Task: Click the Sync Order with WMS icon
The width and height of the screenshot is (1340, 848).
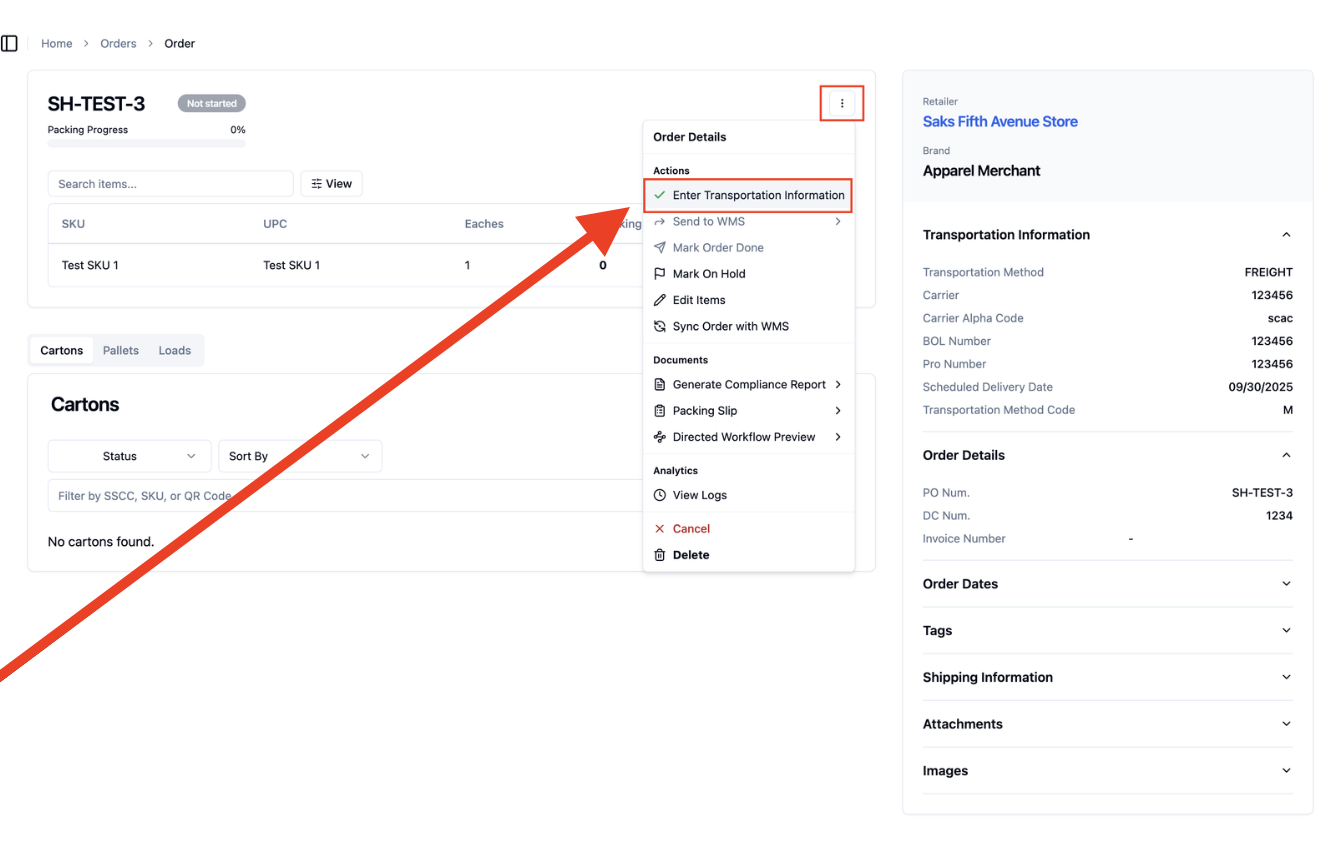Action: (659, 326)
